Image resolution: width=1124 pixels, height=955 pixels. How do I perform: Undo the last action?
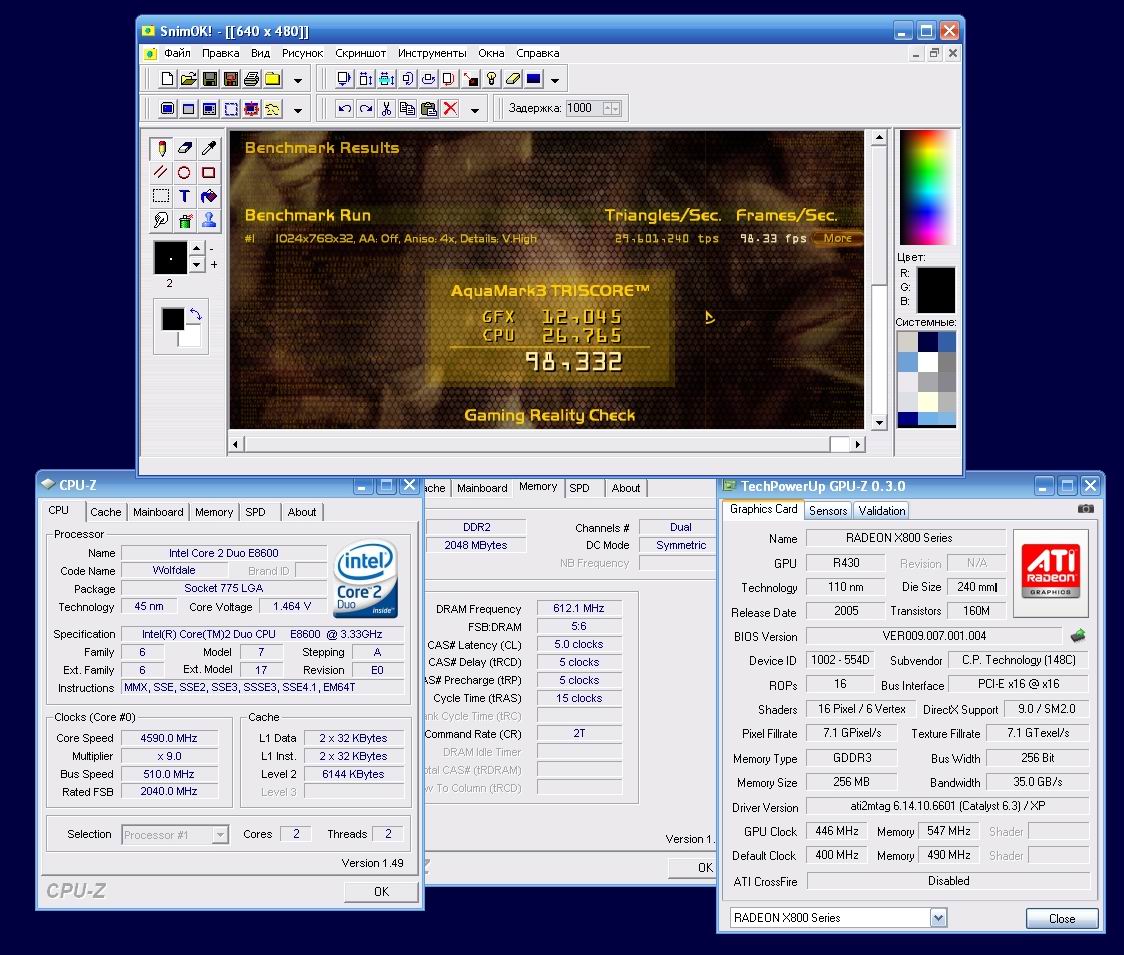[344, 108]
